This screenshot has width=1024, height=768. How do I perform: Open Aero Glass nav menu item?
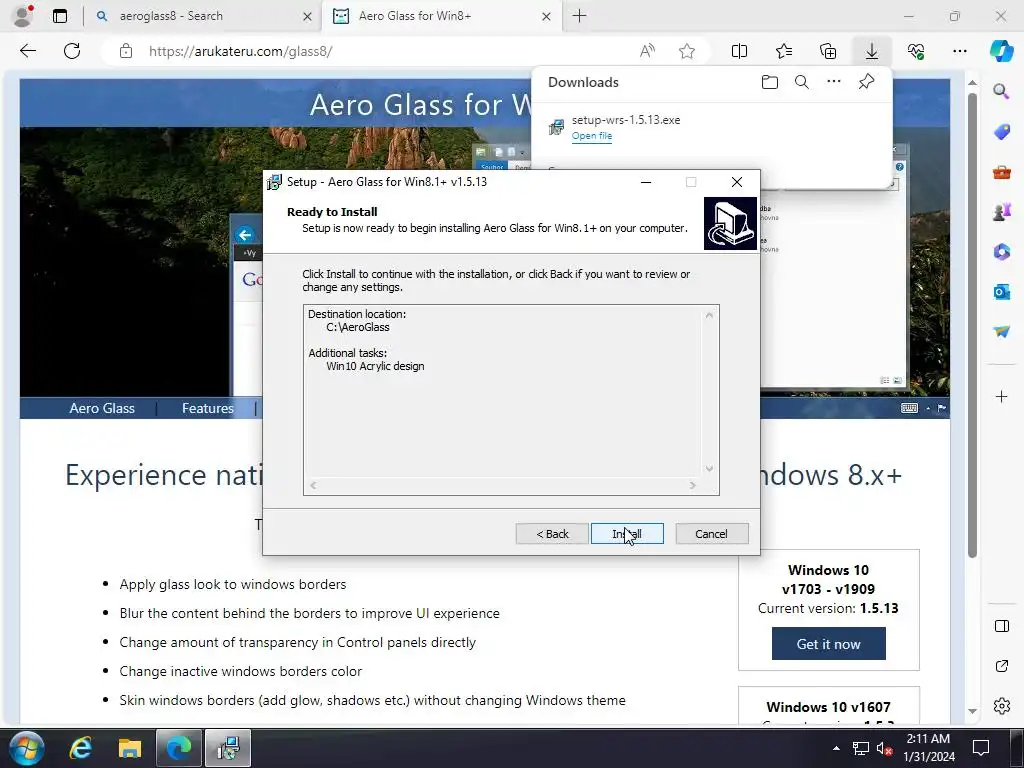(x=102, y=408)
